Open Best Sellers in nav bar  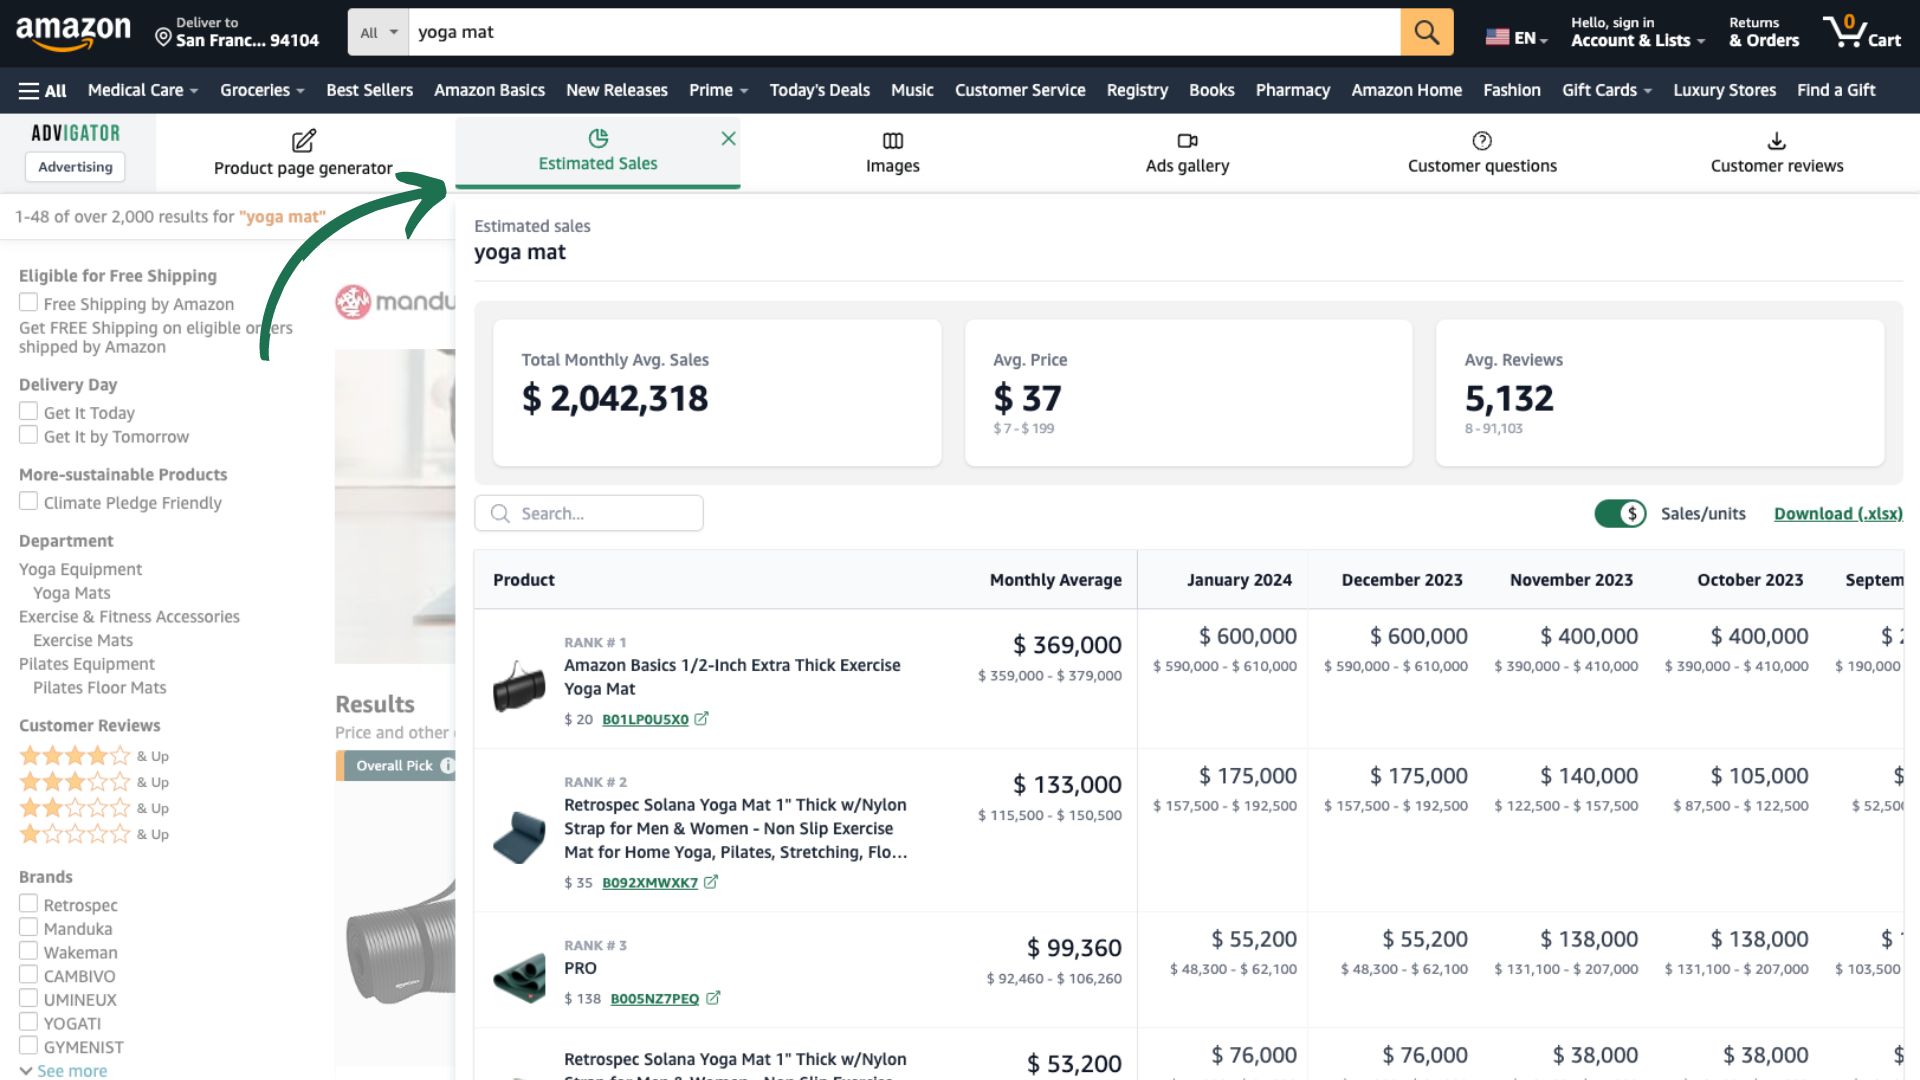click(x=369, y=90)
